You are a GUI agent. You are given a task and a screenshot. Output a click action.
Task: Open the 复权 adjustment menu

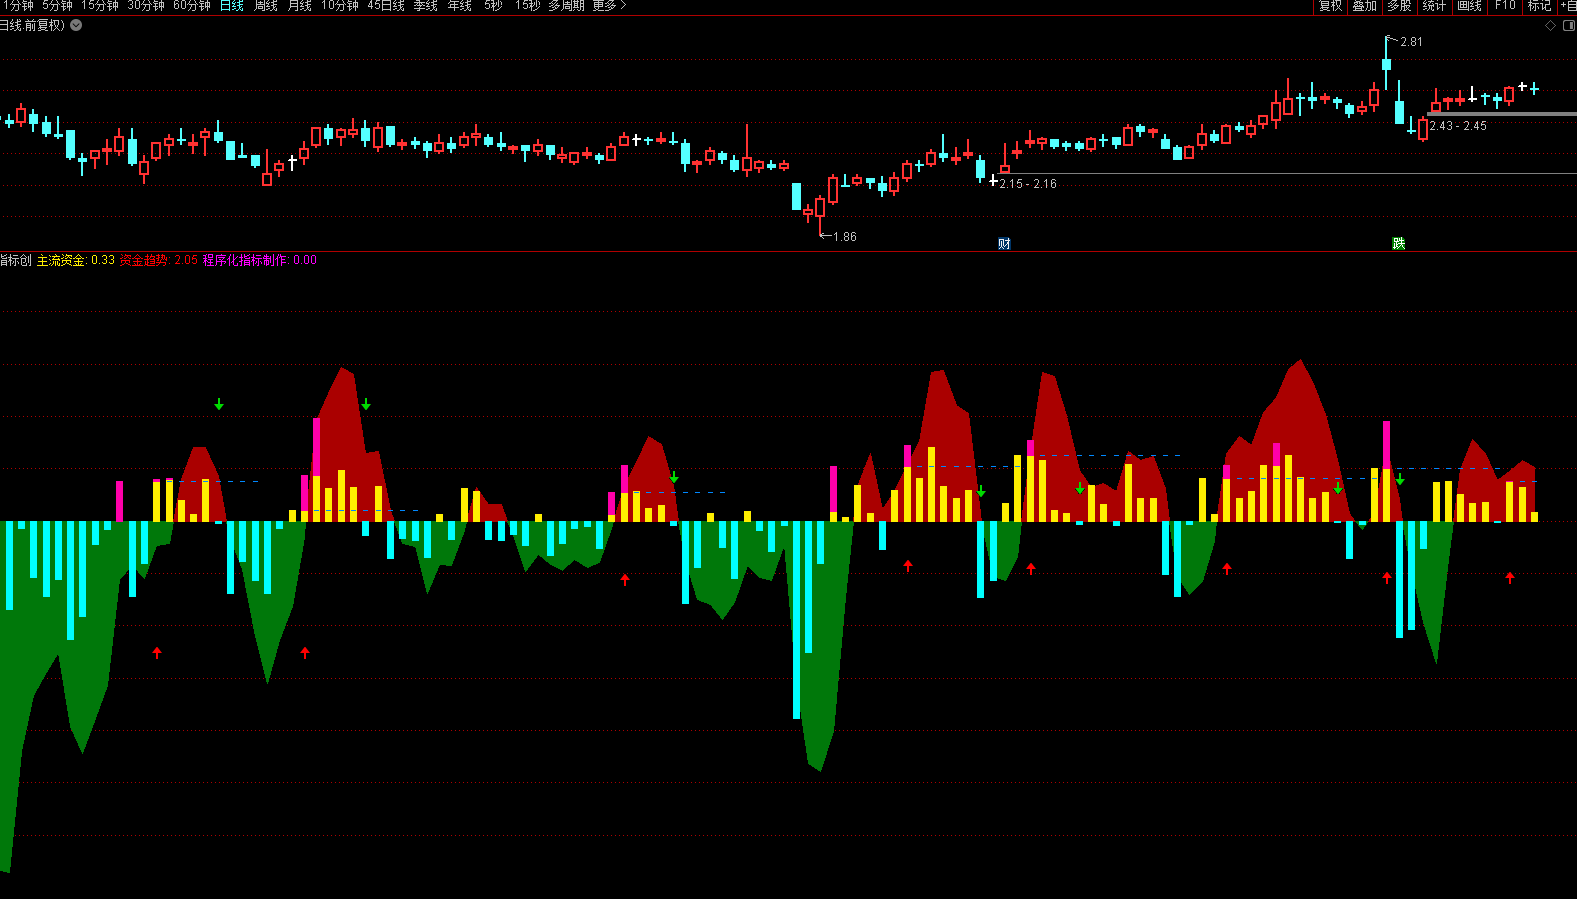[1330, 6]
